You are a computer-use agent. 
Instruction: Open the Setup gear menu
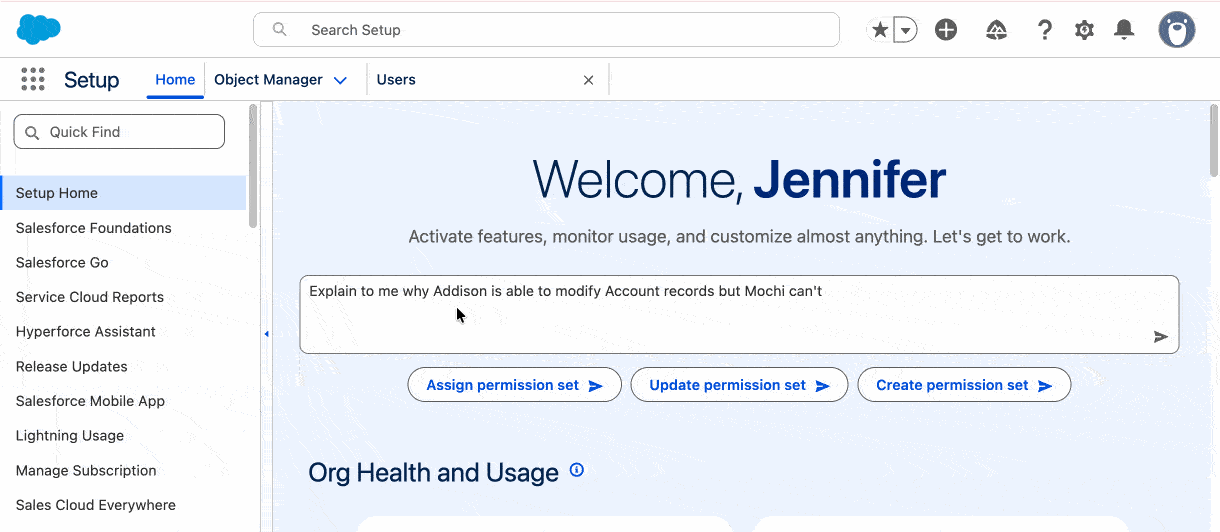point(1084,30)
